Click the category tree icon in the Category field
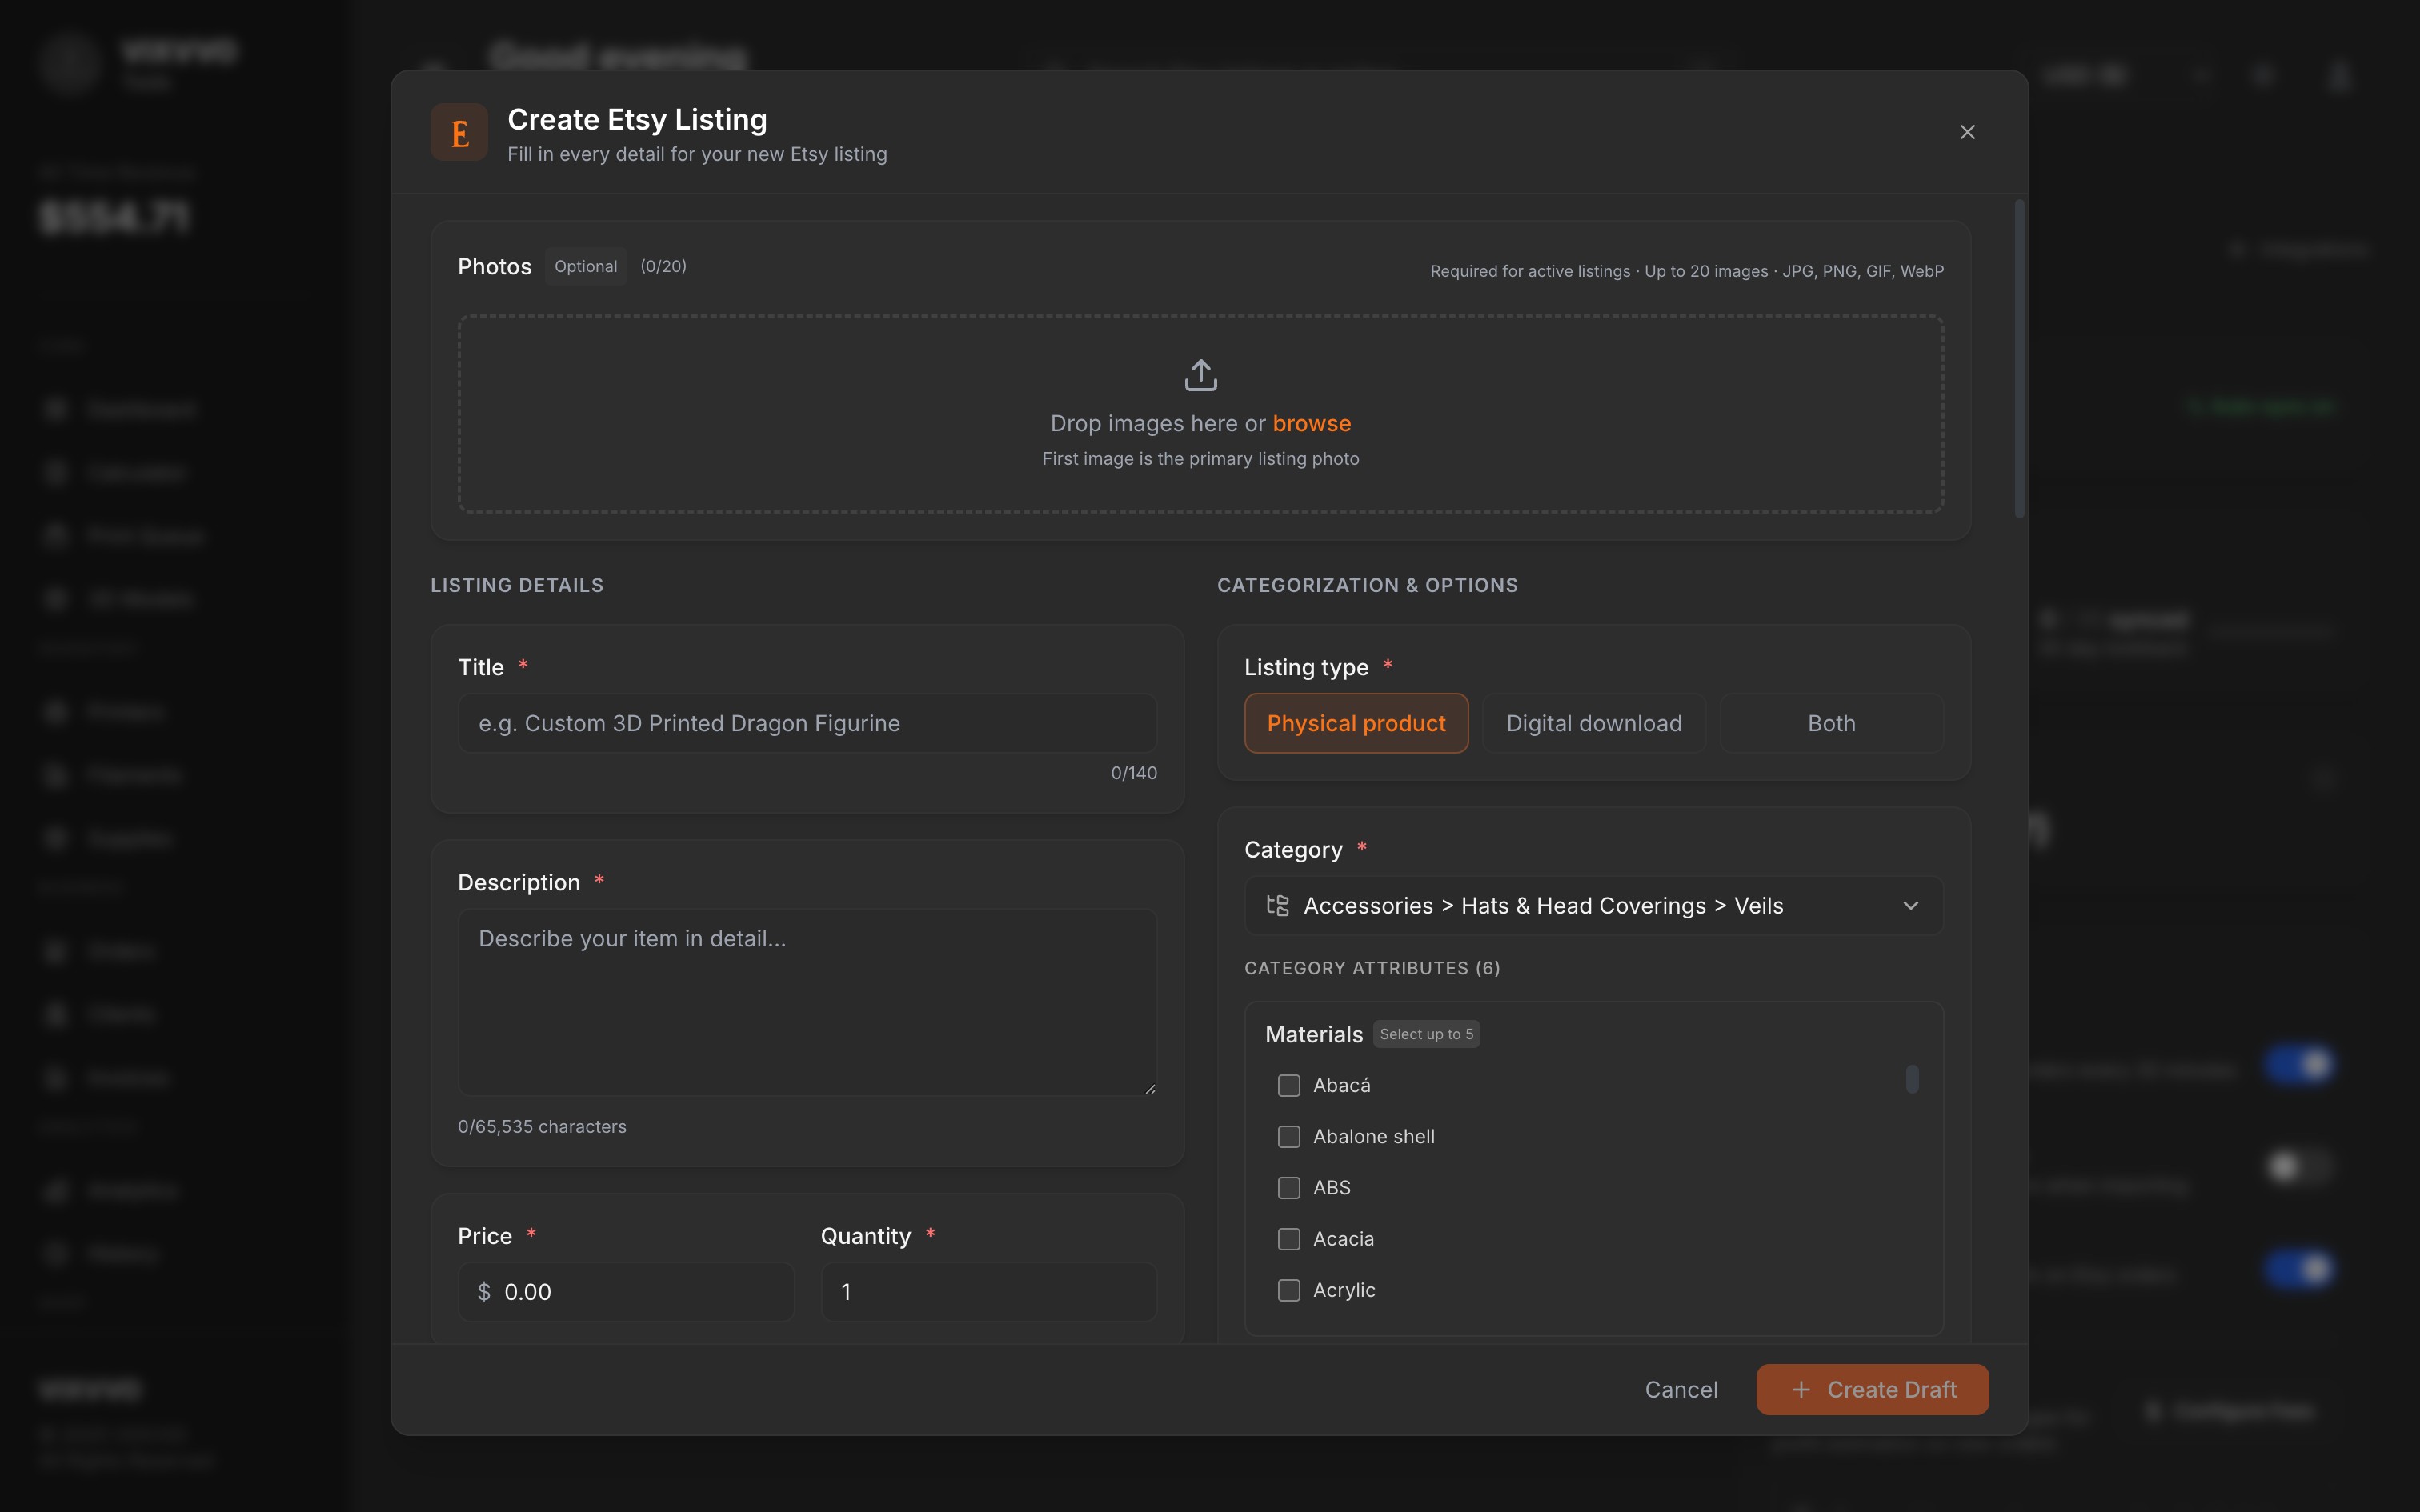The width and height of the screenshot is (2420, 1512). [x=1277, y=905]
